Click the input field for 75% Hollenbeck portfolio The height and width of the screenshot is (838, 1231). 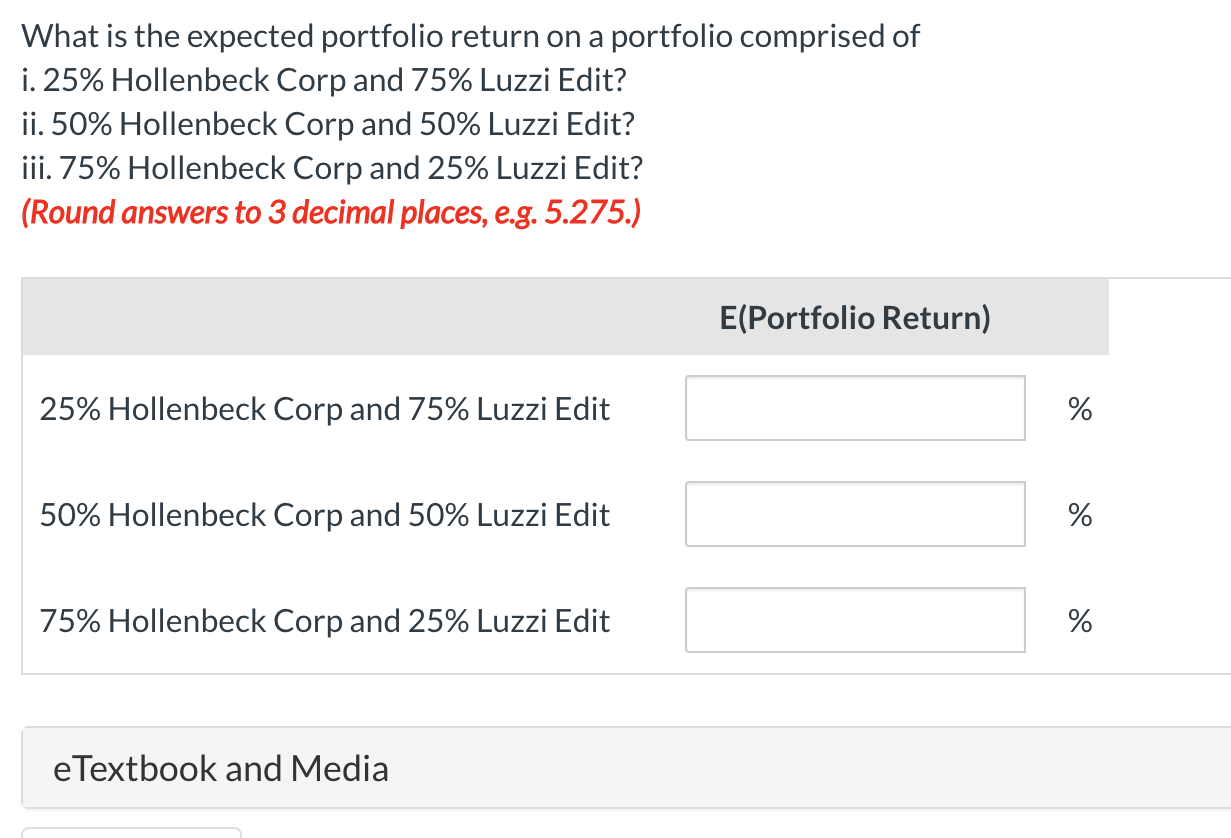coord(855,620)
